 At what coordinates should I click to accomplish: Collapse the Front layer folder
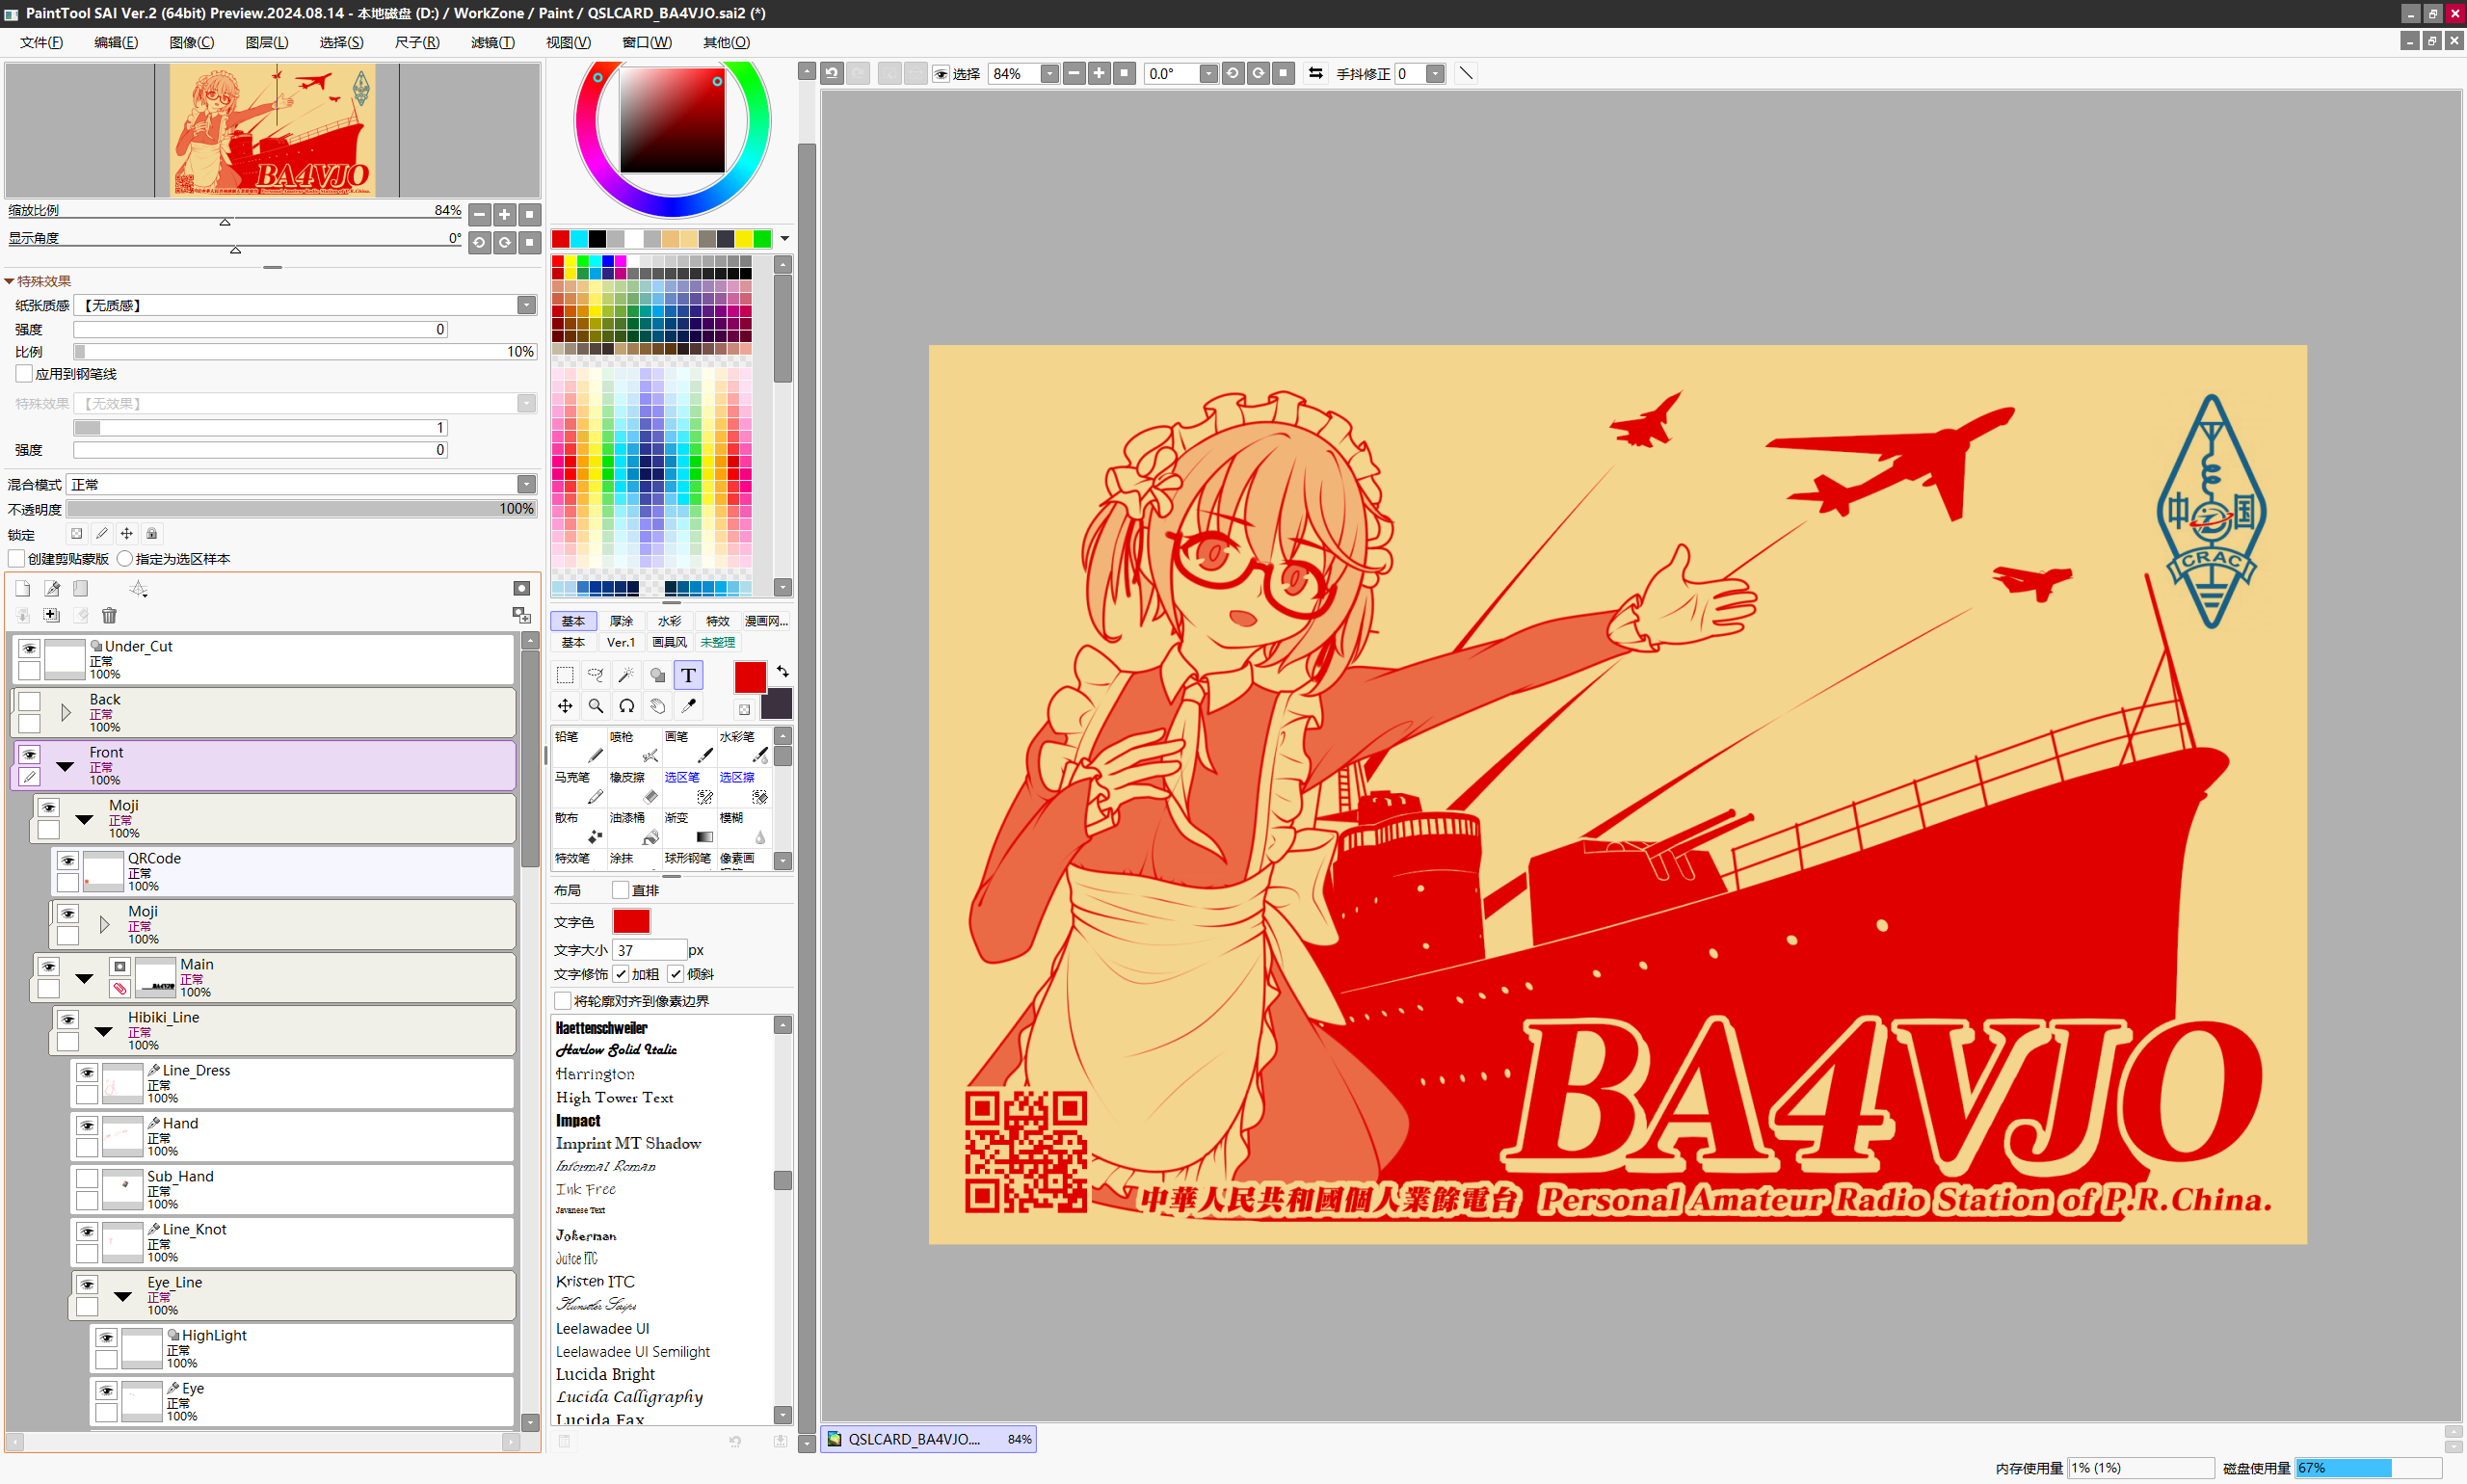[66, 766]
